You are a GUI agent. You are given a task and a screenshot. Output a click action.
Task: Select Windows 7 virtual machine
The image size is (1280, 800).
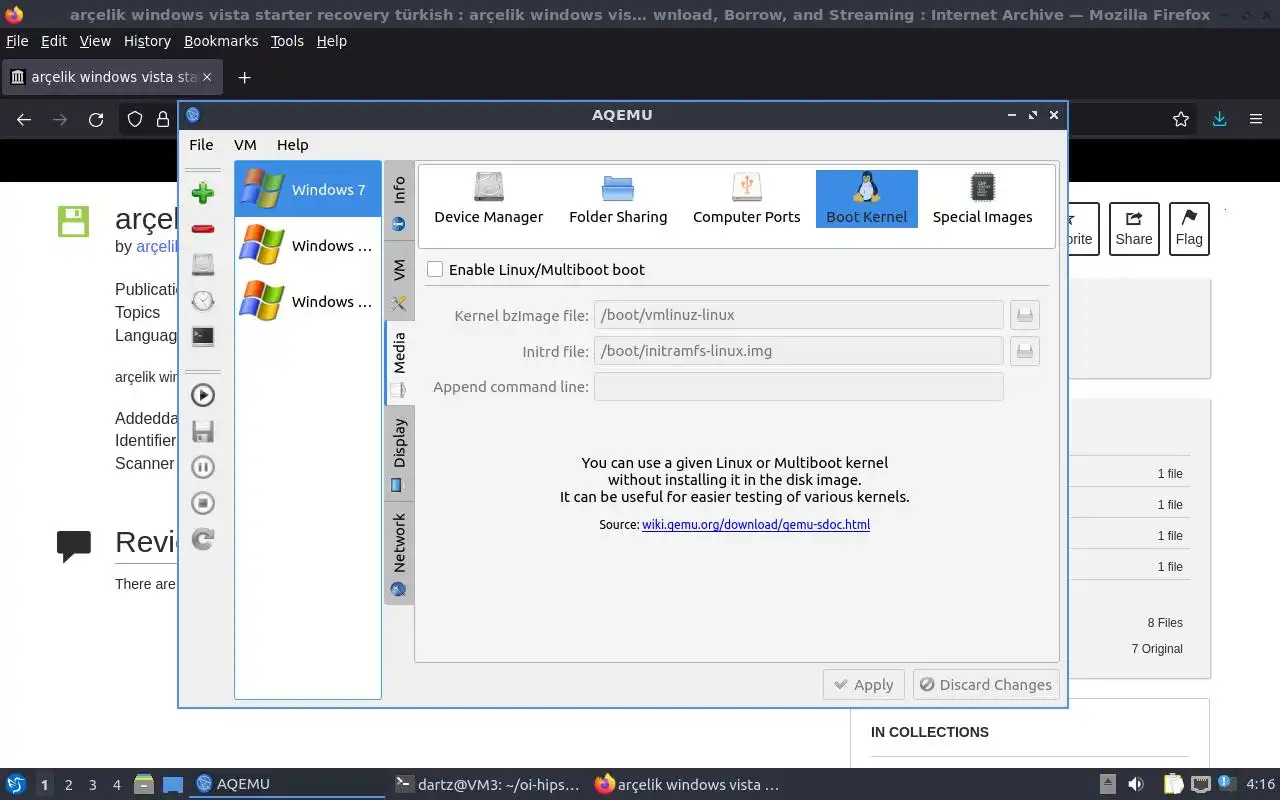[308, 189]
